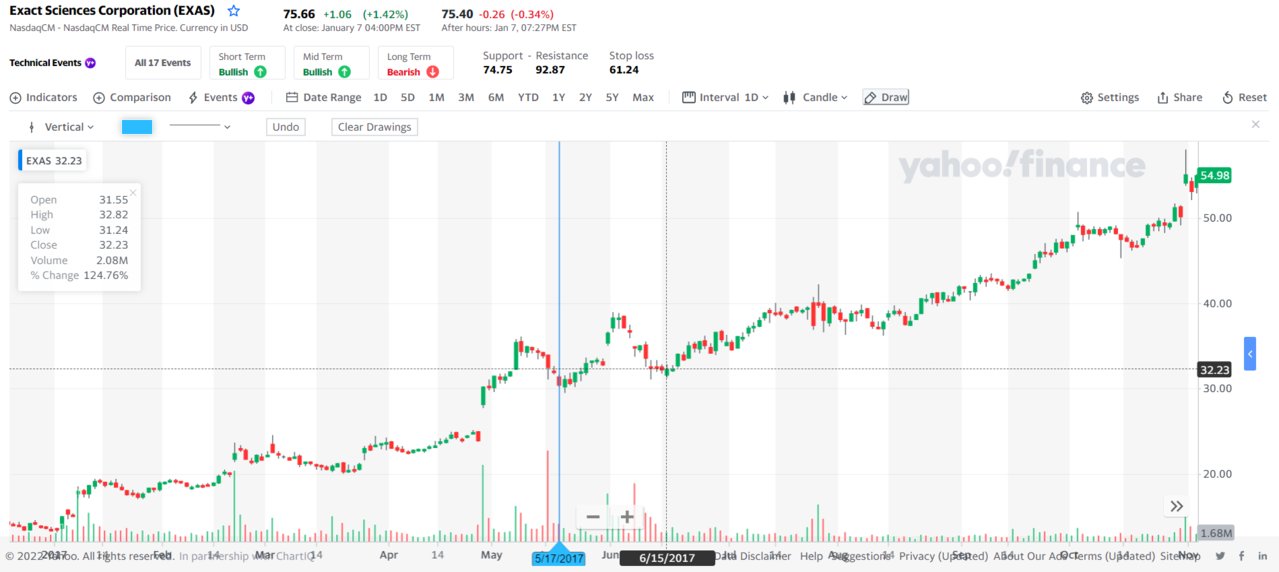Expand the line style dropdown
Viewport: 1279px width, 572px height.
tap(200, 127)
